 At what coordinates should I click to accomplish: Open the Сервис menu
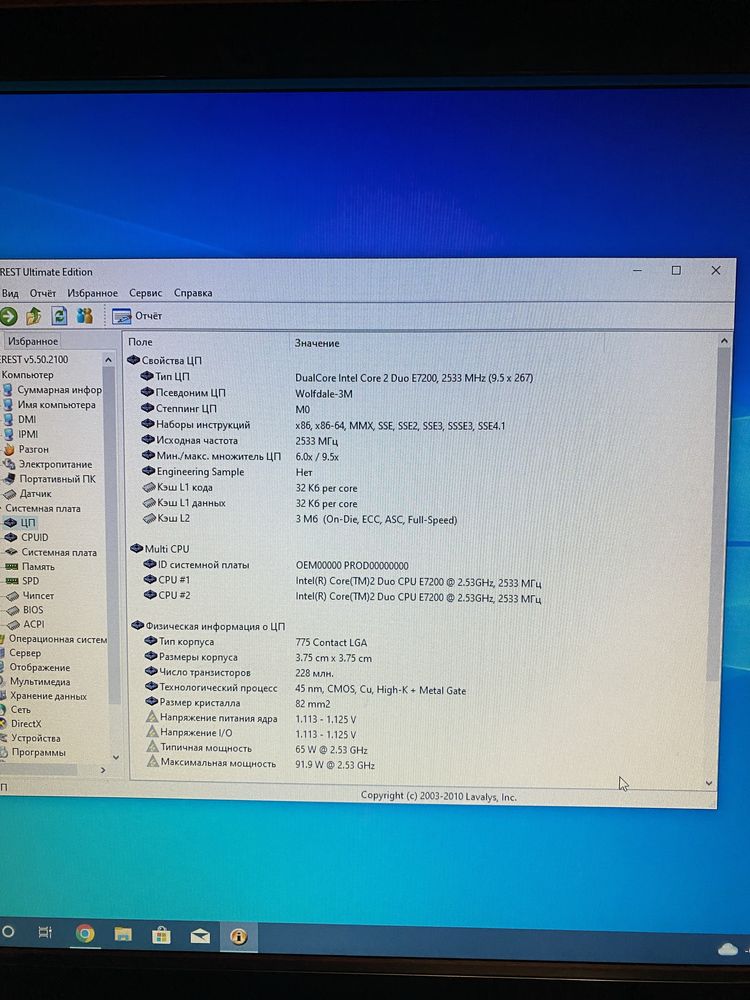pyautogui.click(x=145, y=293)
